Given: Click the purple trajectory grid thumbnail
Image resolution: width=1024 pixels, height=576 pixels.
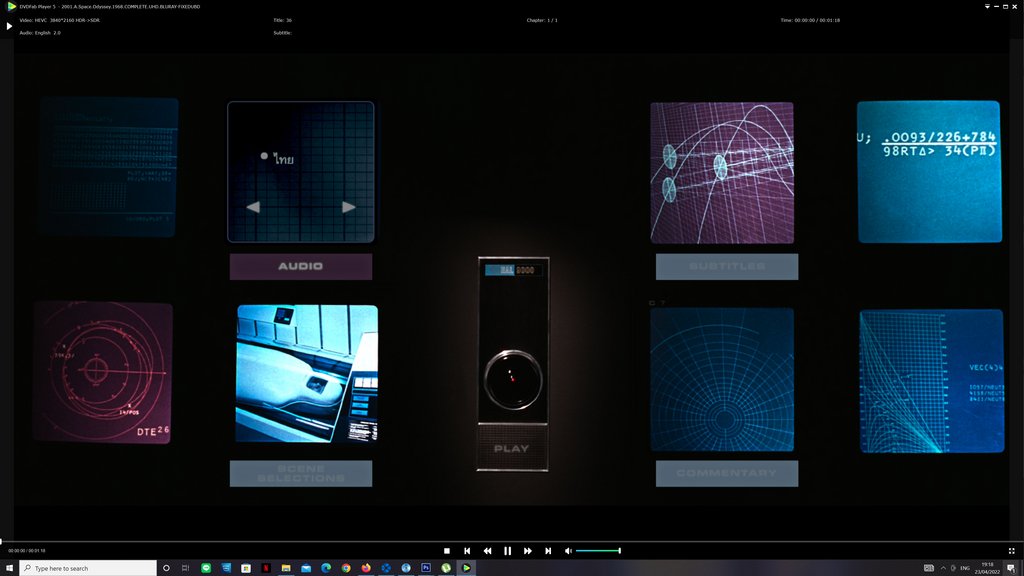Looking at the screenshot, I should tap(722, 172).
